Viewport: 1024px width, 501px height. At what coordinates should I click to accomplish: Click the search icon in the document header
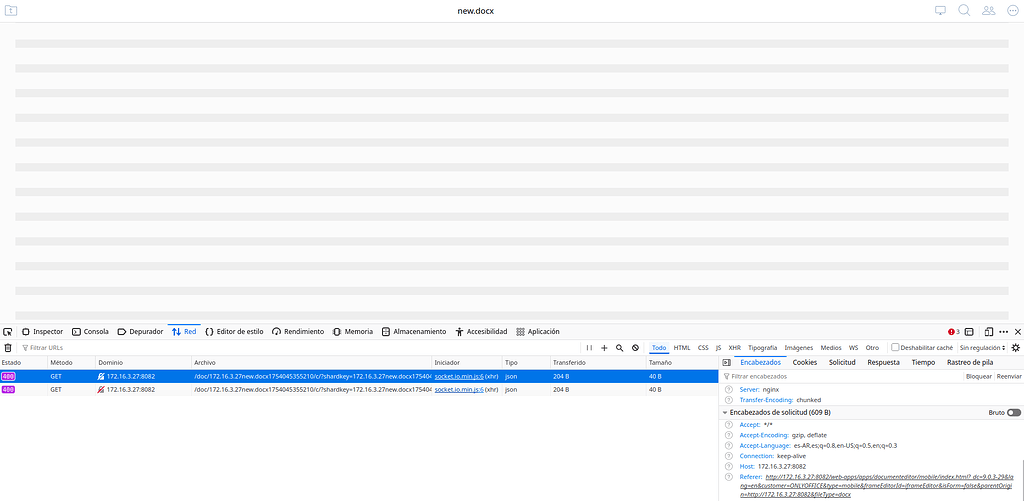(x=965, y=10)
